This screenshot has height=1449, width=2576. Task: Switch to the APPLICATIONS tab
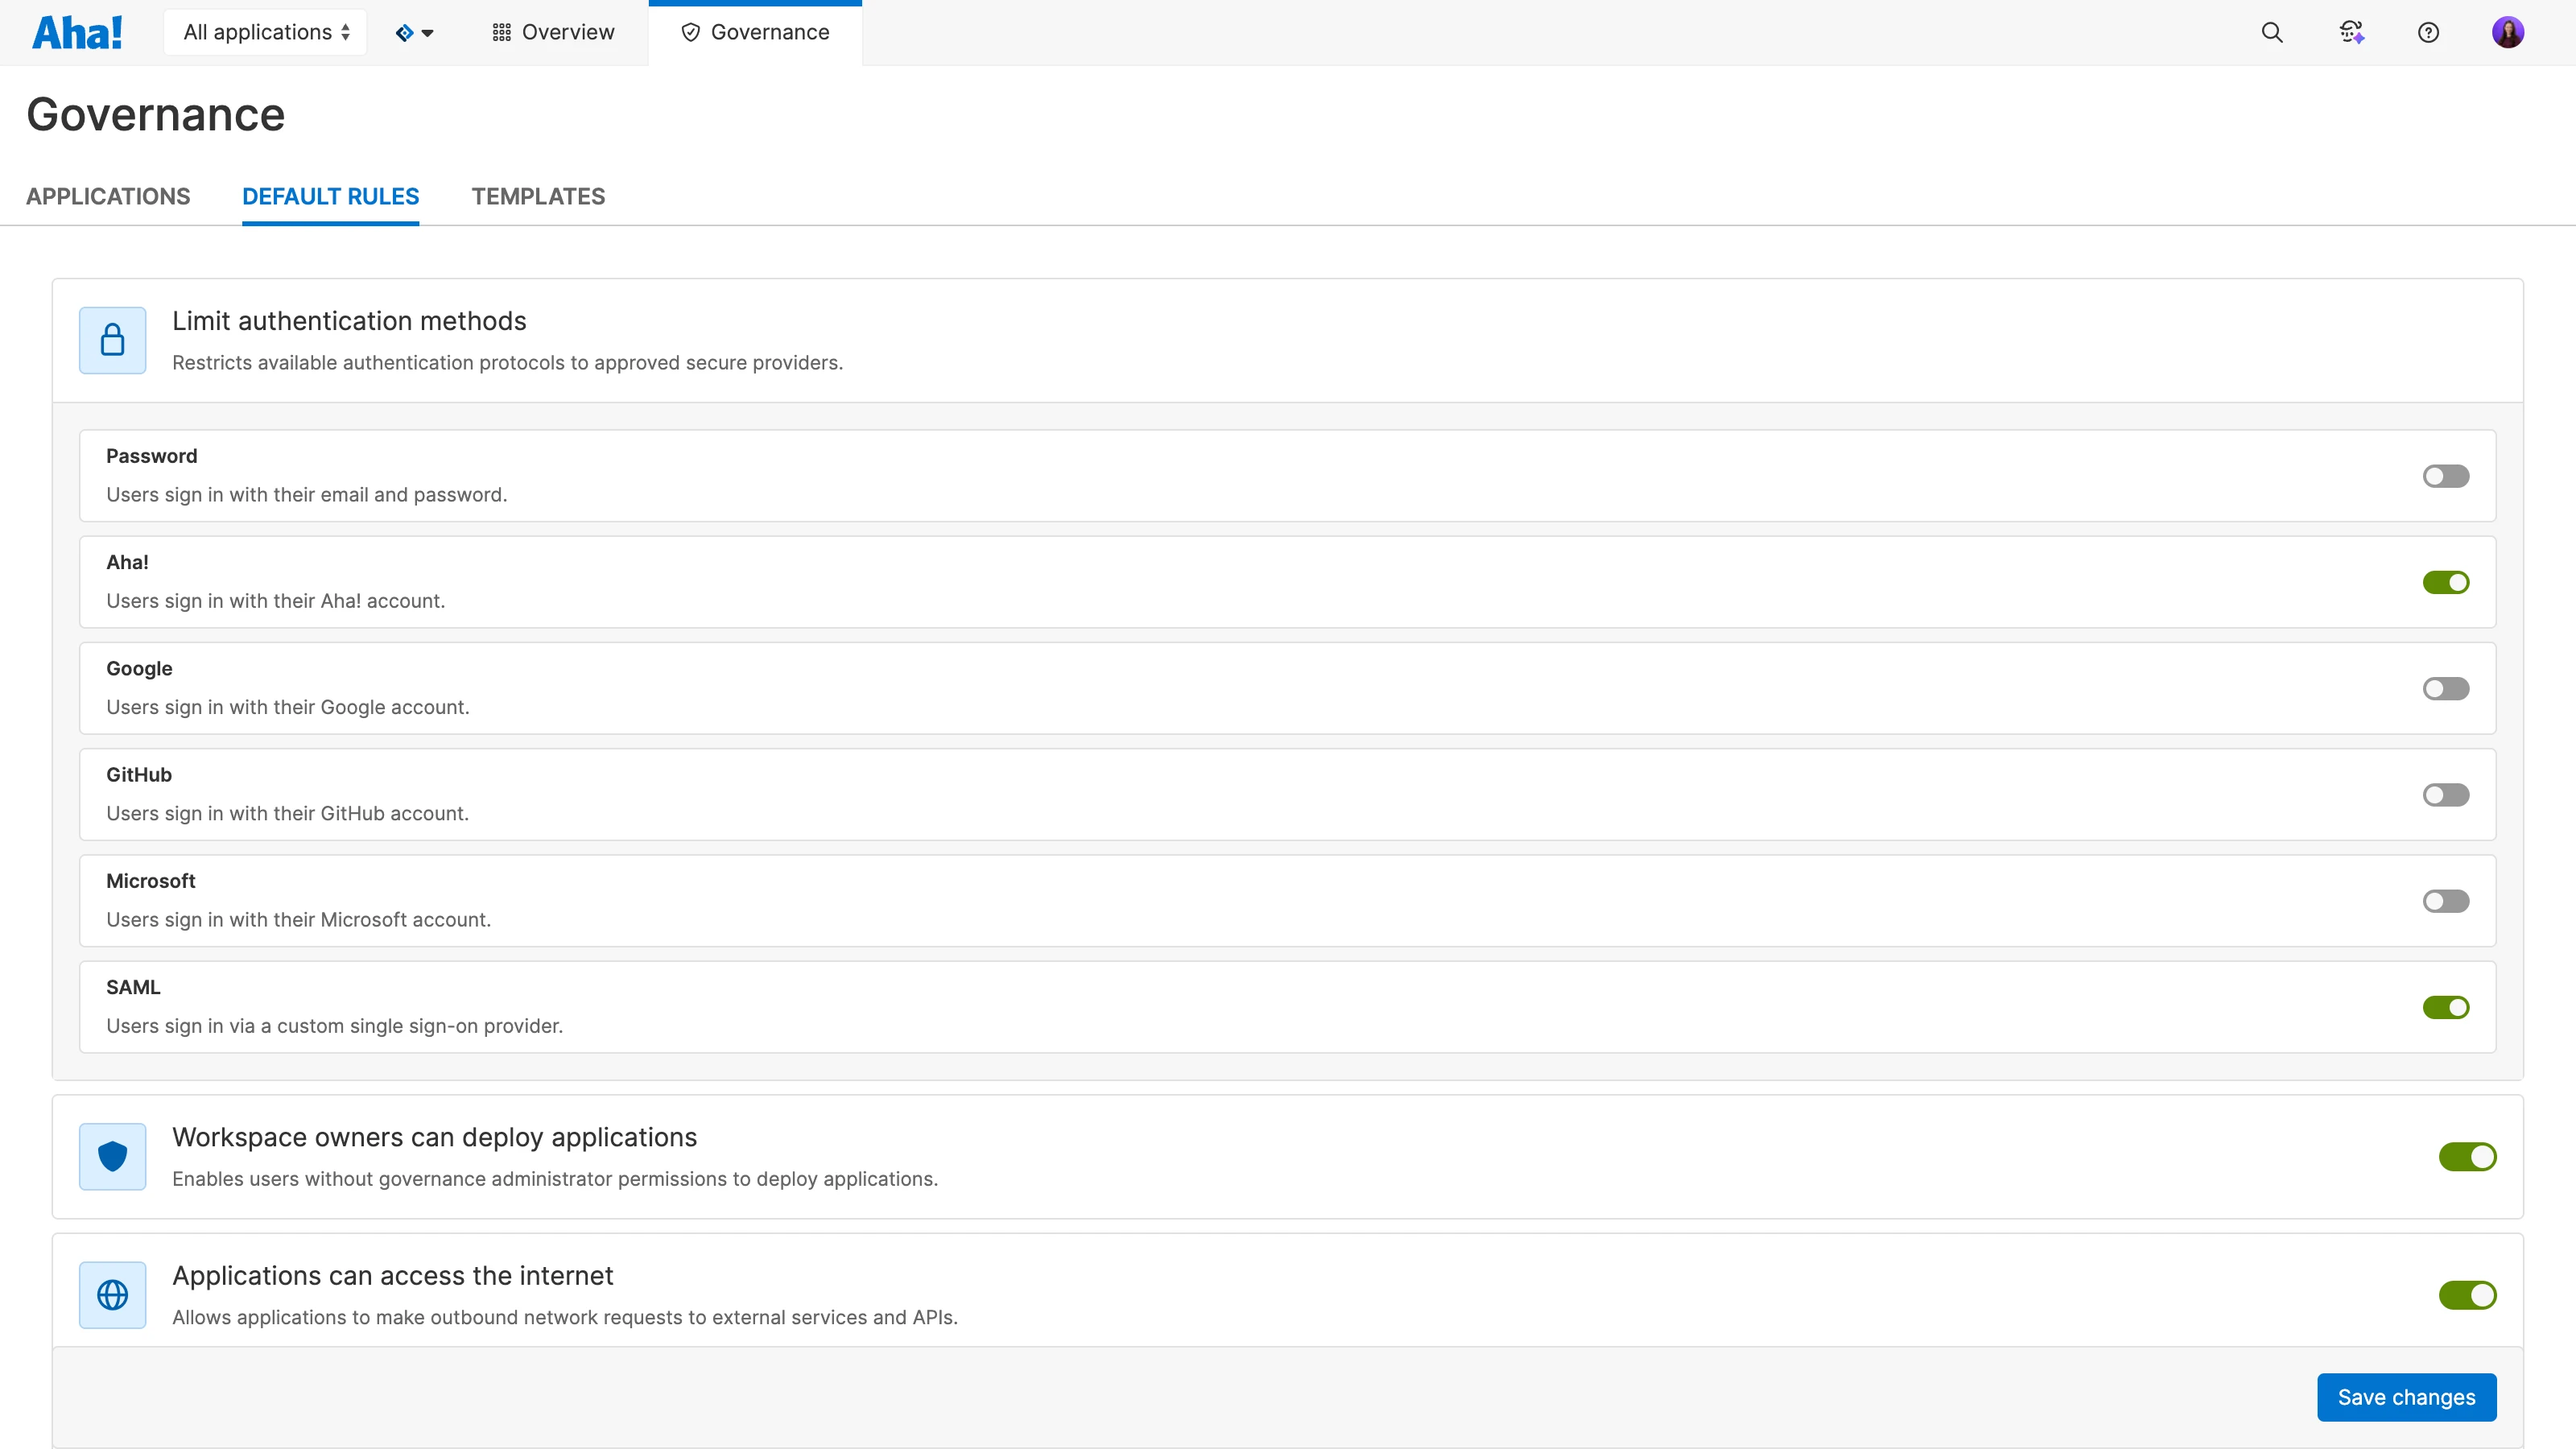click(108, 196)
